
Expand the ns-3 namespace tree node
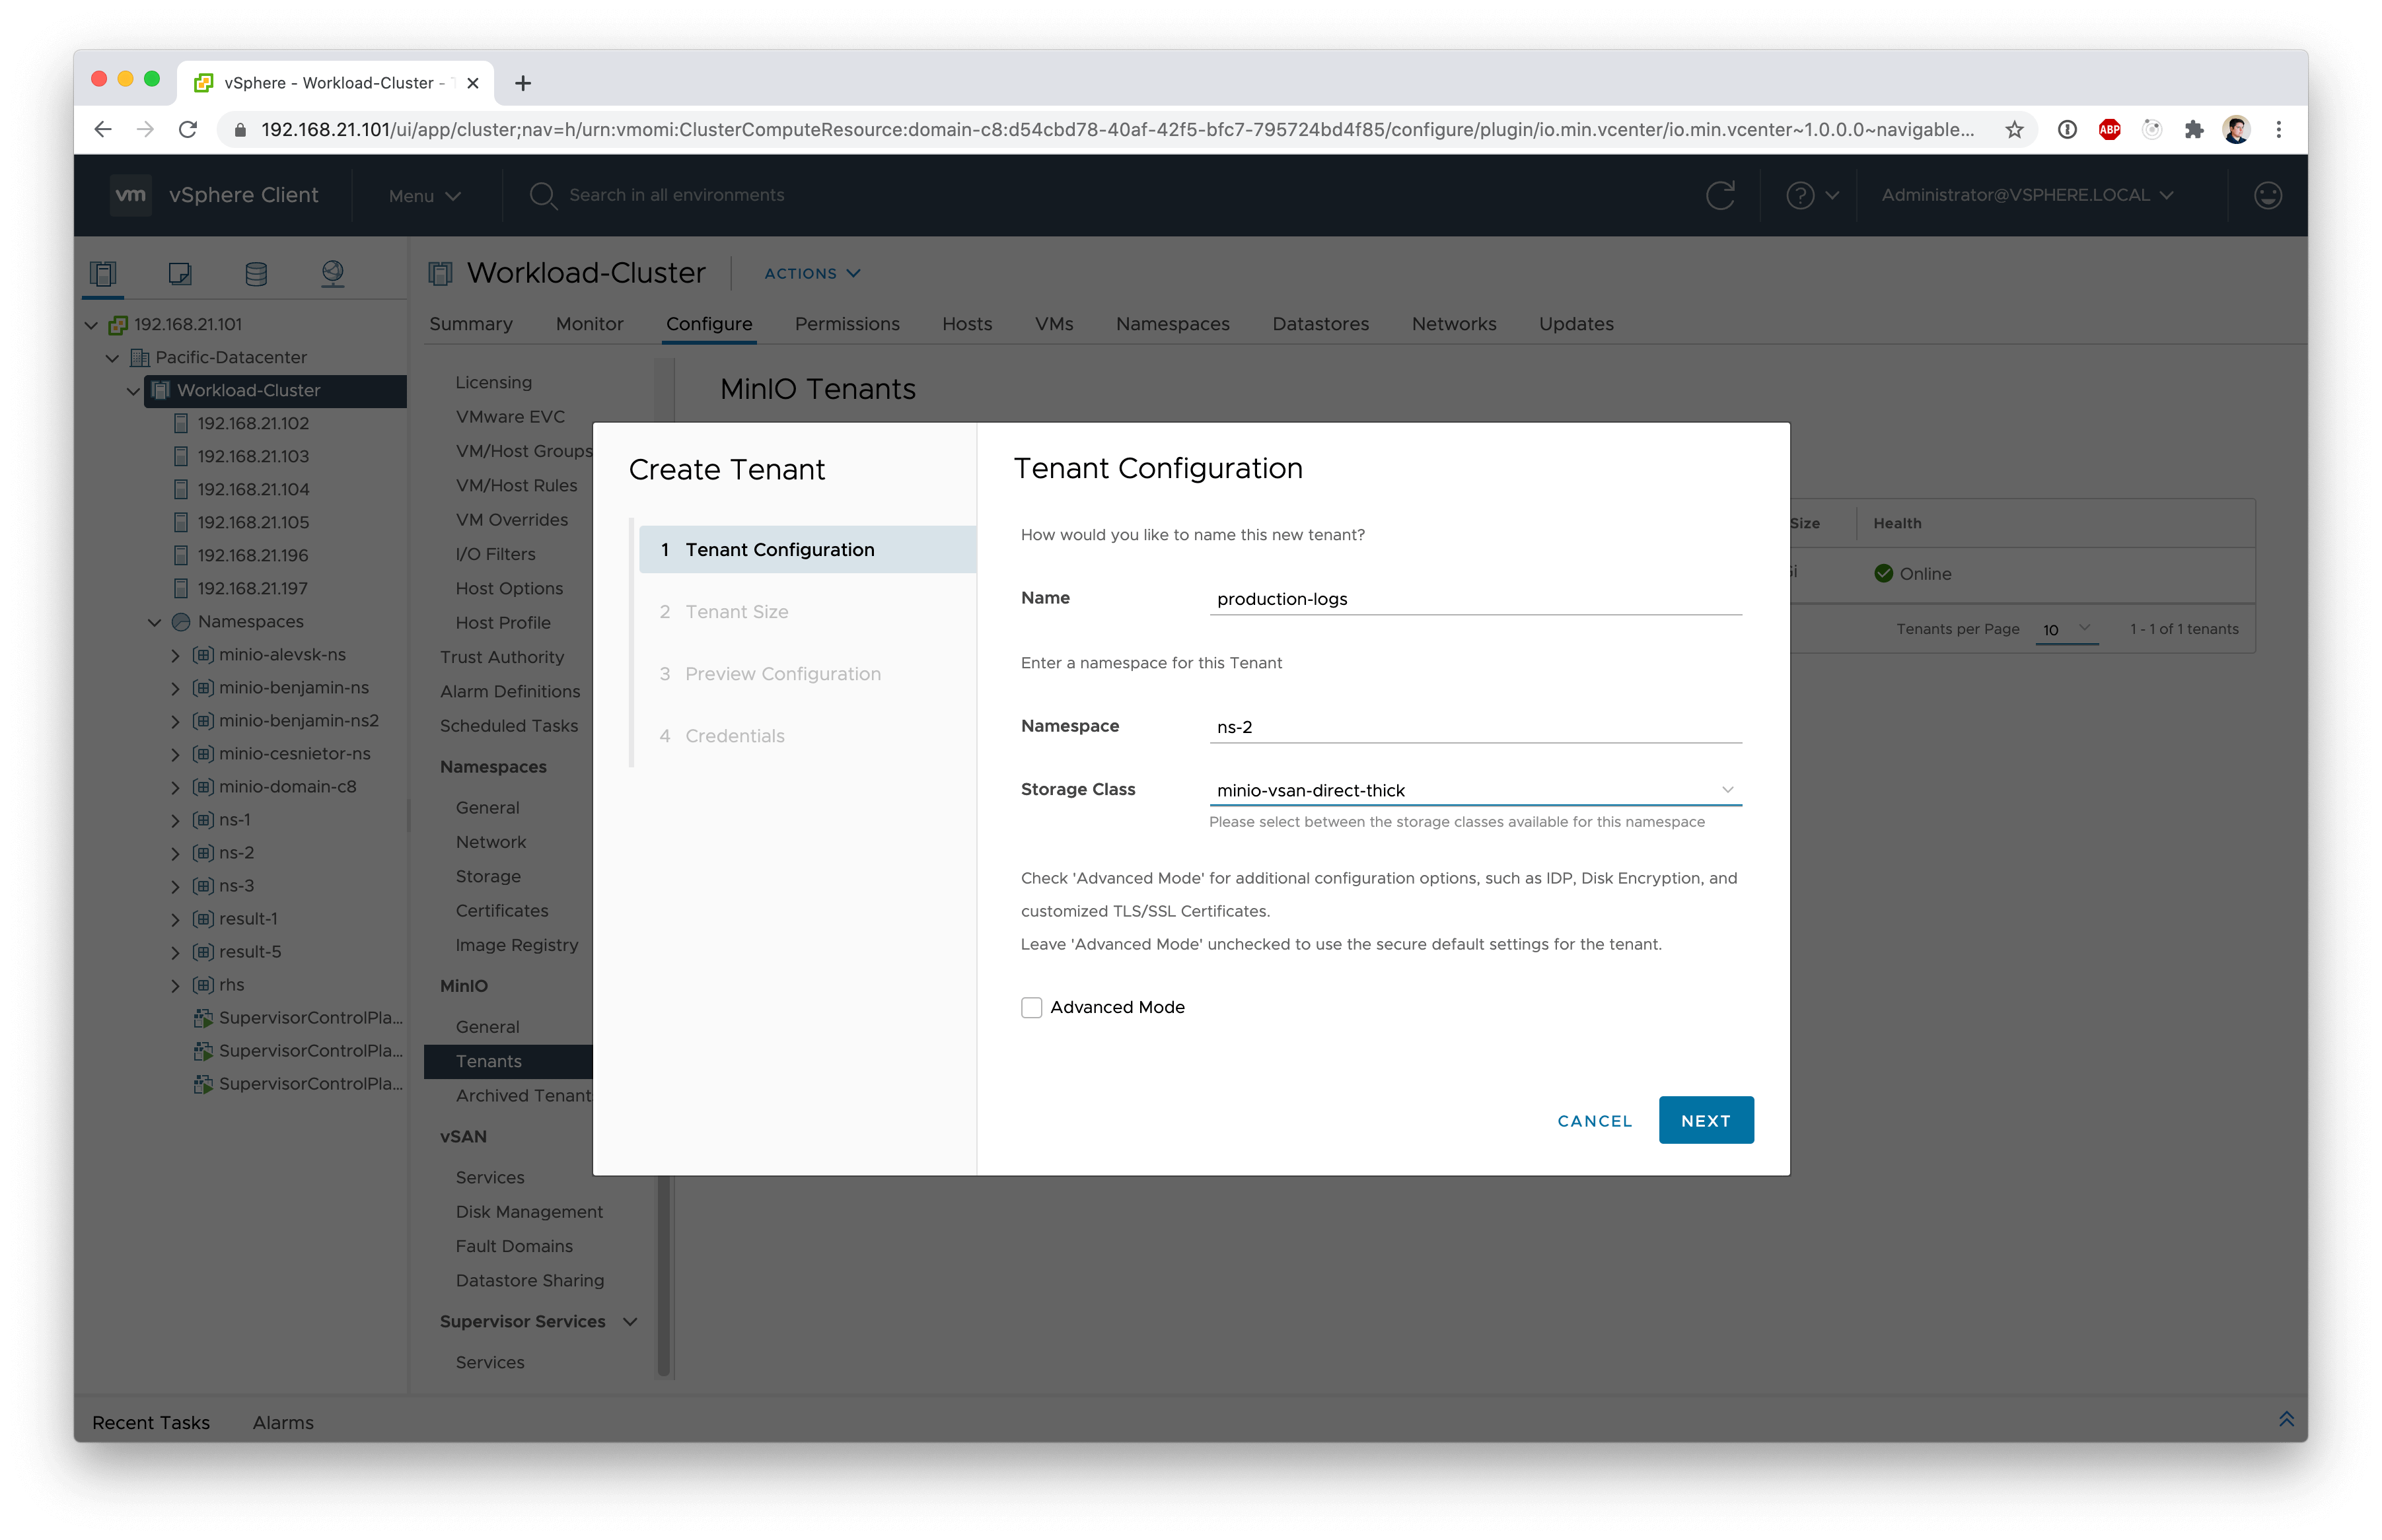pyautogui.click(x=175, y=886)
